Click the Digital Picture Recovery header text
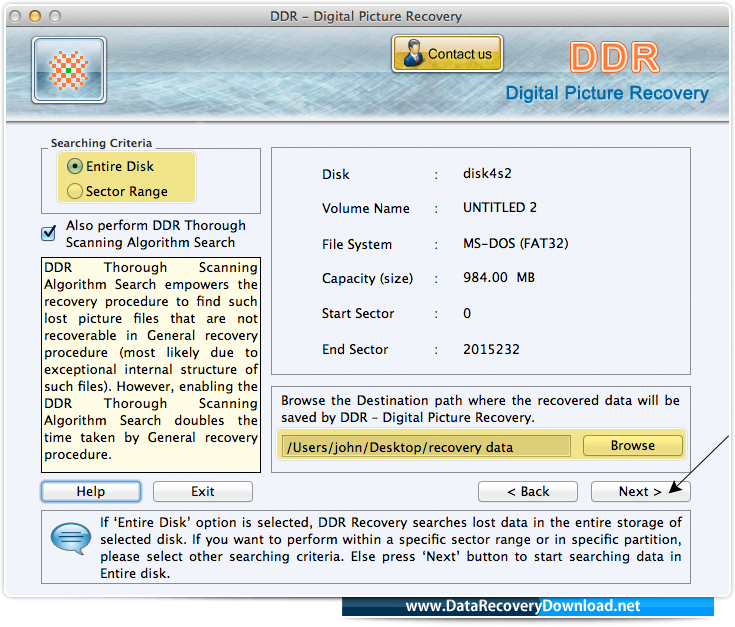The image size is (735, 627). click(607, 93)
